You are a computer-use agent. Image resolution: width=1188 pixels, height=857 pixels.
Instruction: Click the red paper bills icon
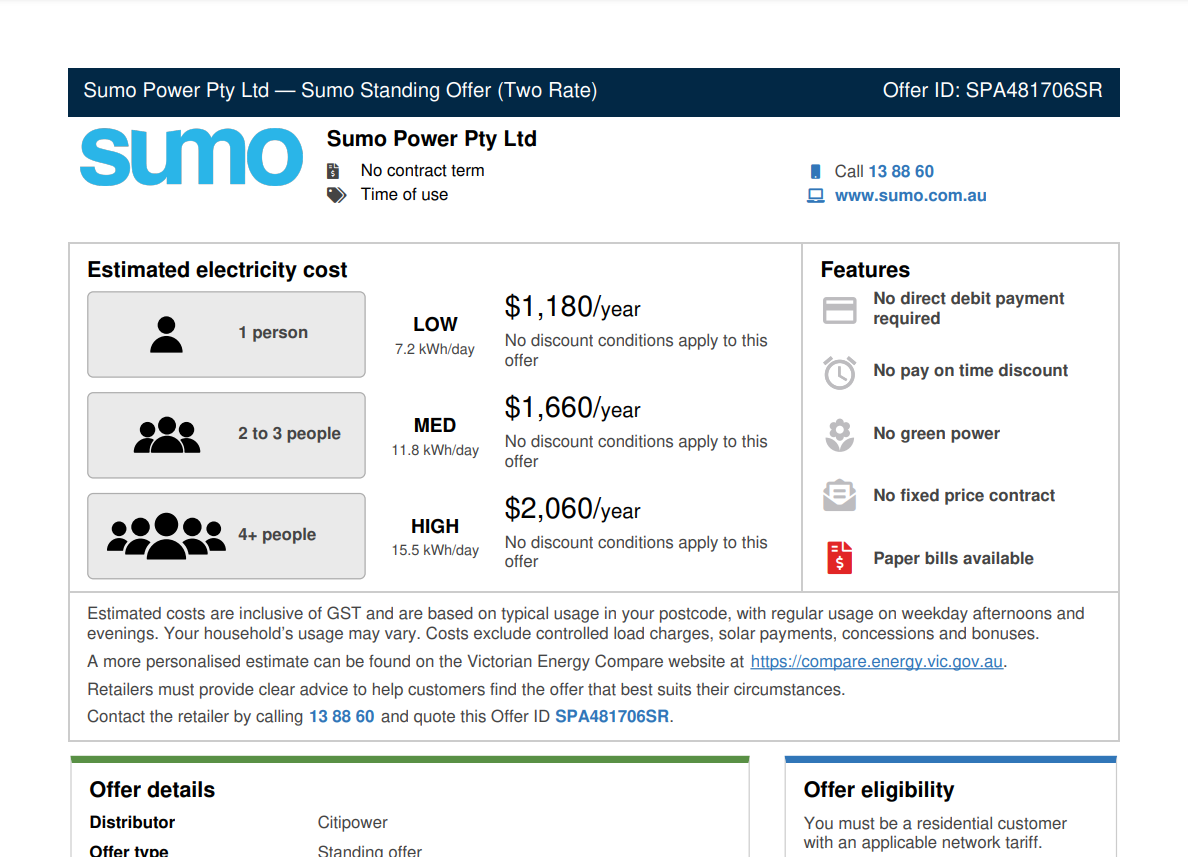pos(839,558)
